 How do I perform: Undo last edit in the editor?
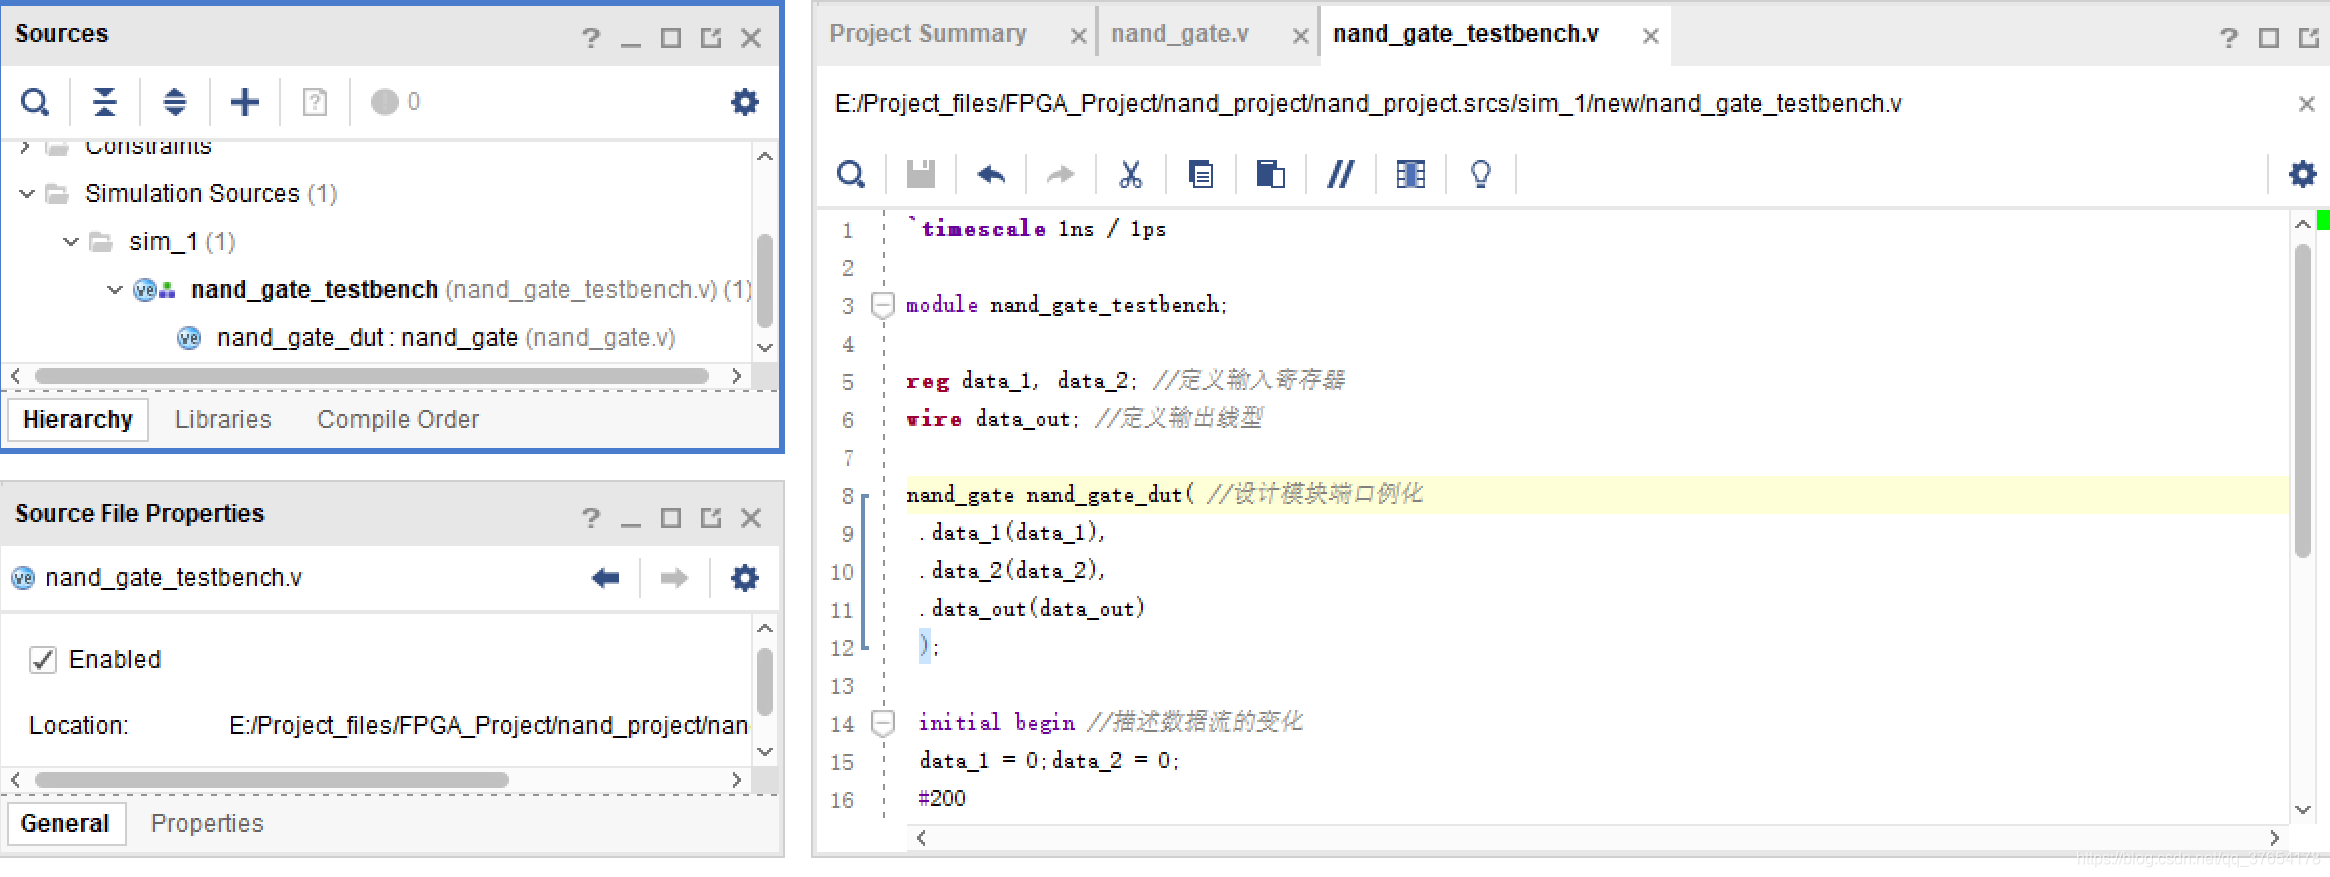[991, 174]
